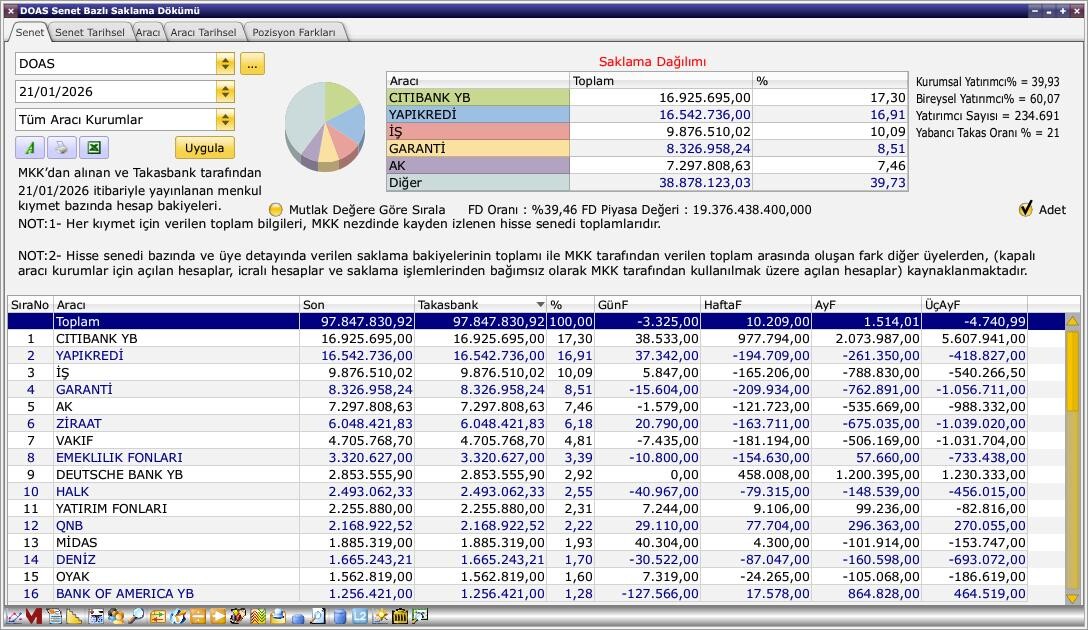1088x630 pixels.
Task: Click the yellow staircase icon in bottom toolbar
Action: click(74, 616)
